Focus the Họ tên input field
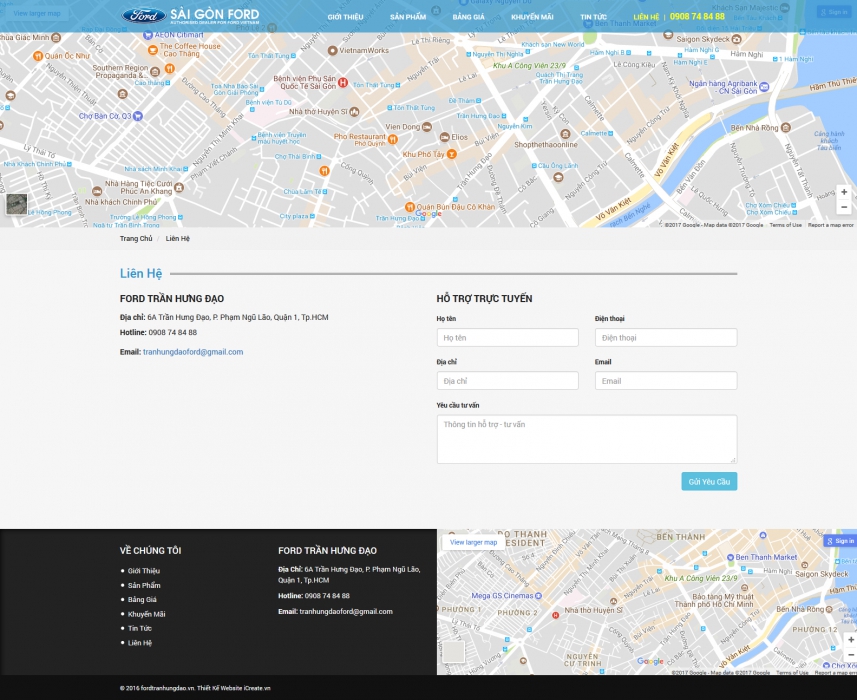Viewport: 857px width, 700px height. tap(507, 338)
